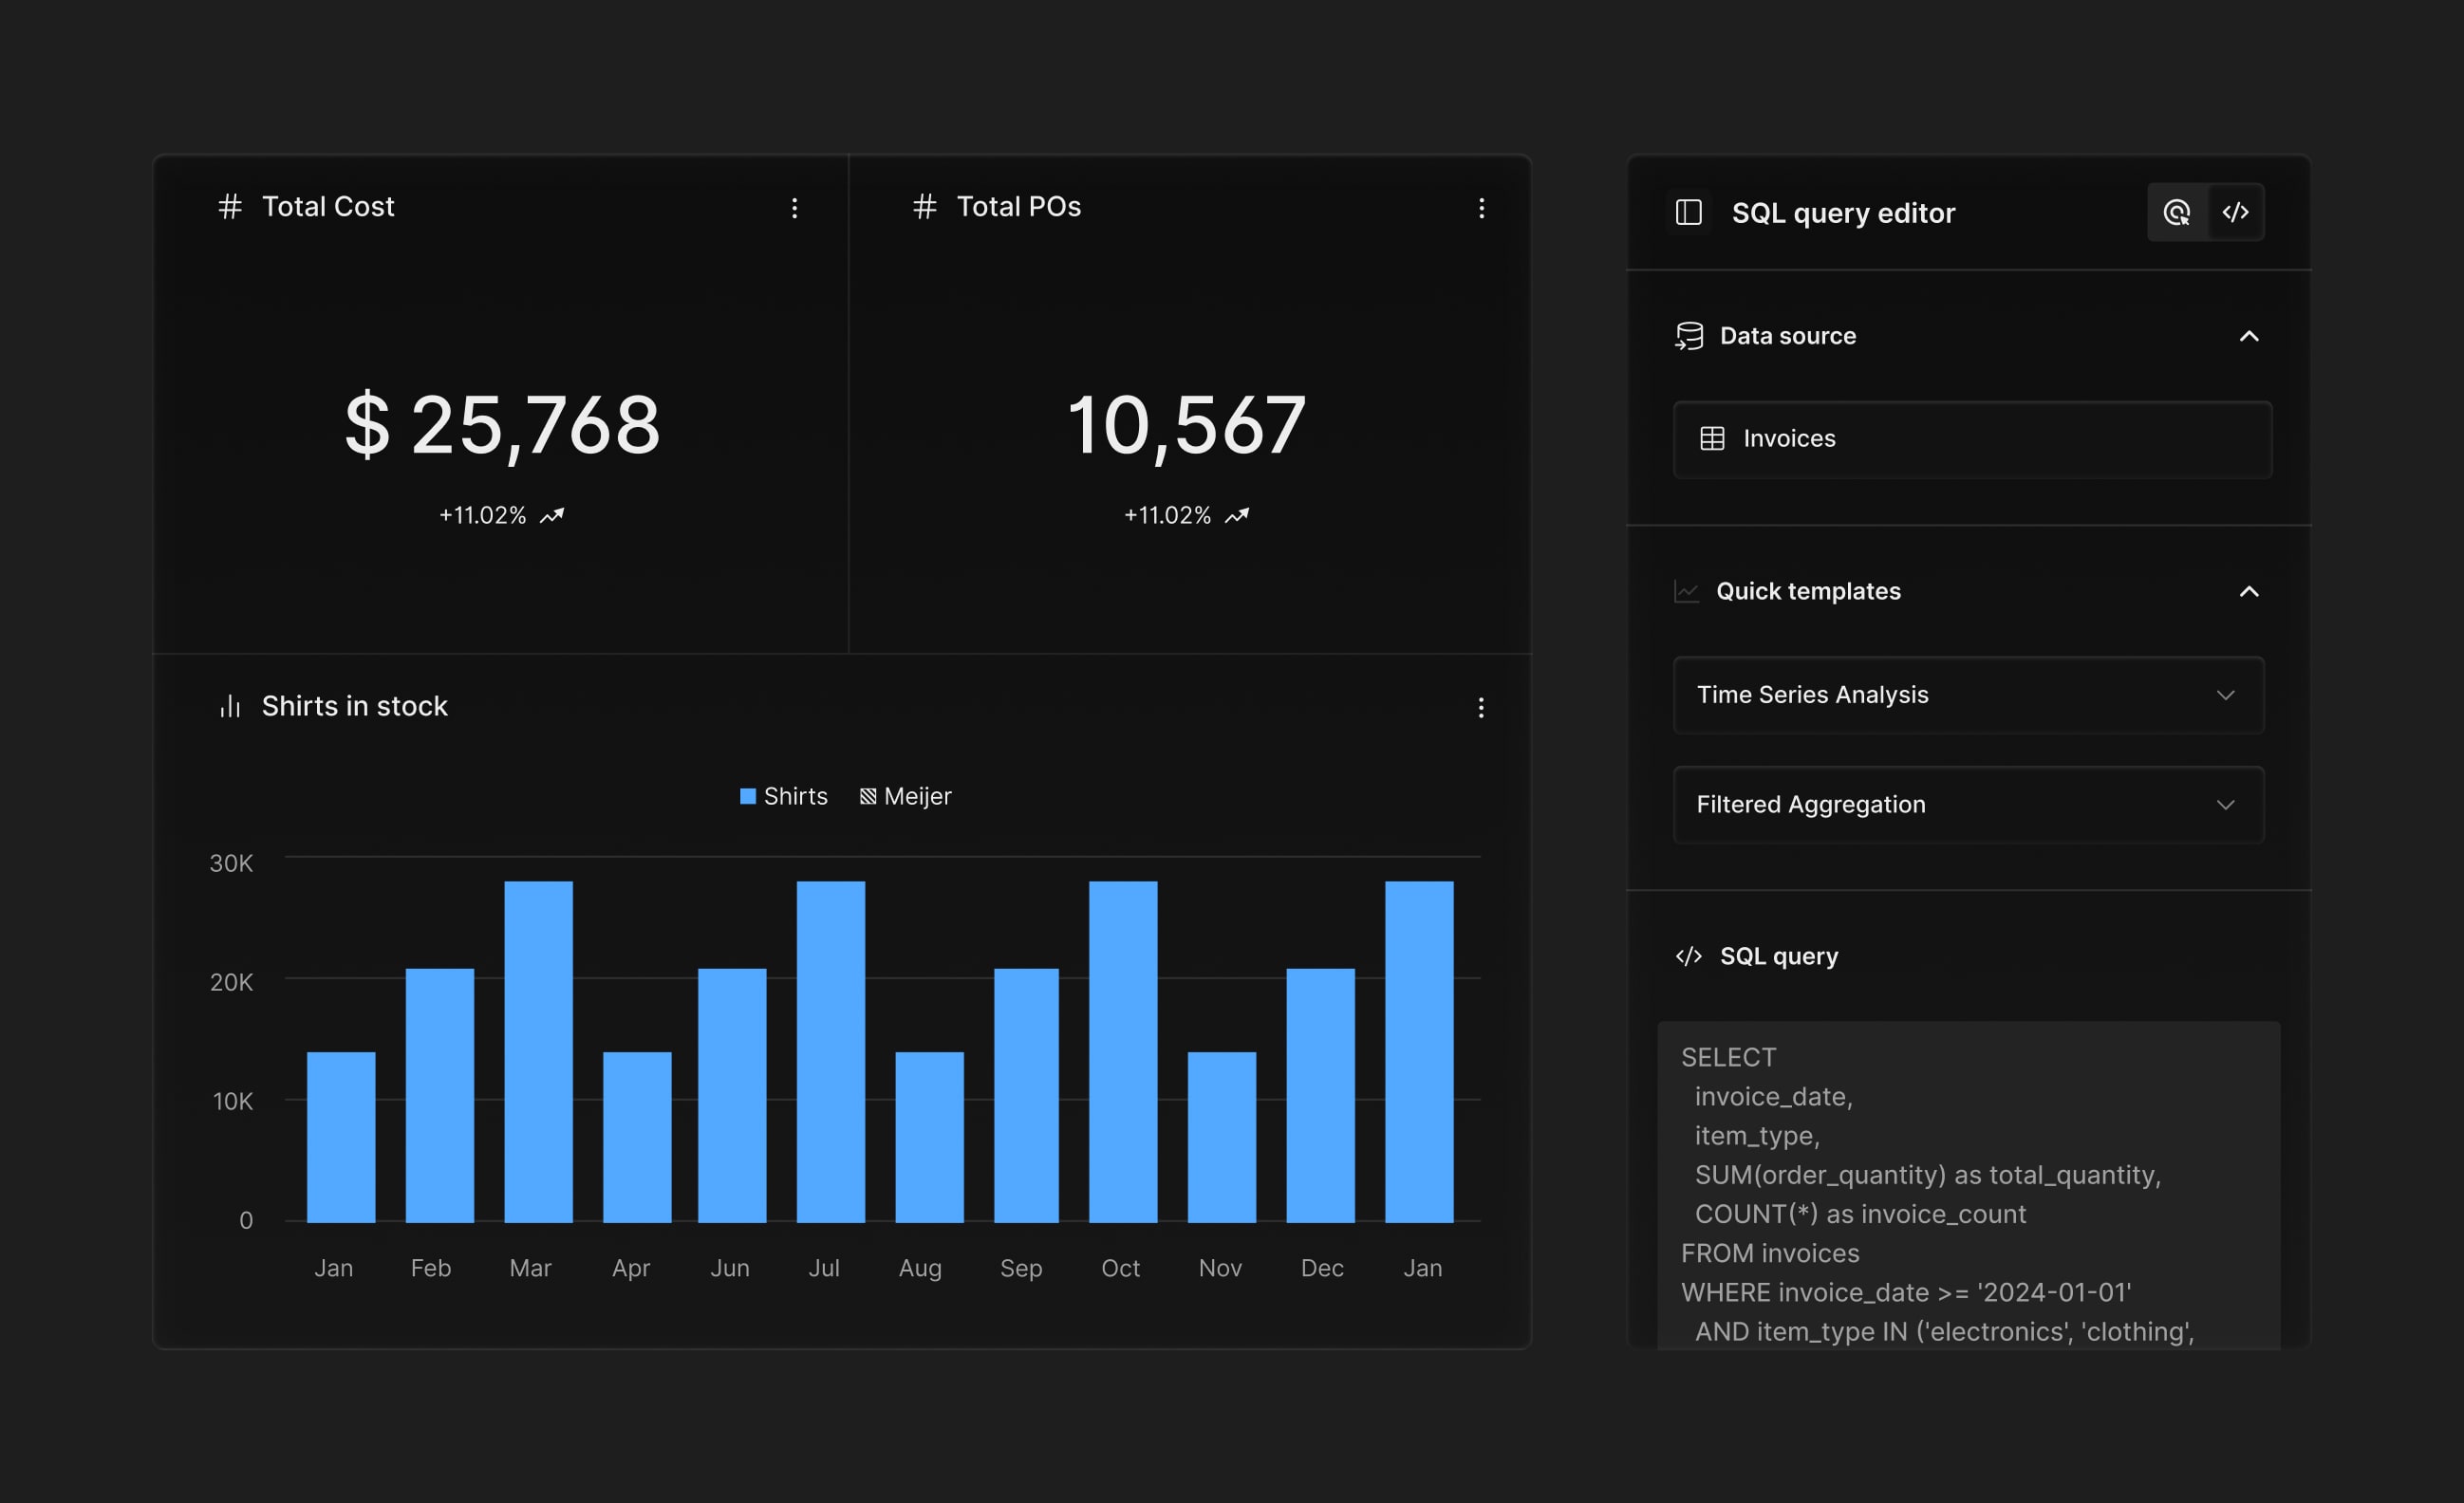Image resolution: width=2464 pixels, height=1503 pixels.
Task: Open the Total Cost card options menu
Action: click(x=794, y=208)
